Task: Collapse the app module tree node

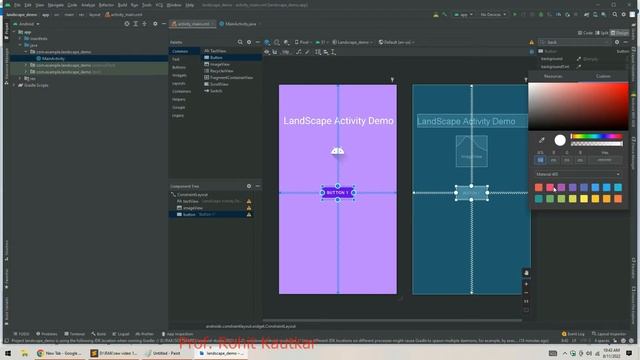Action: point(14,32)
